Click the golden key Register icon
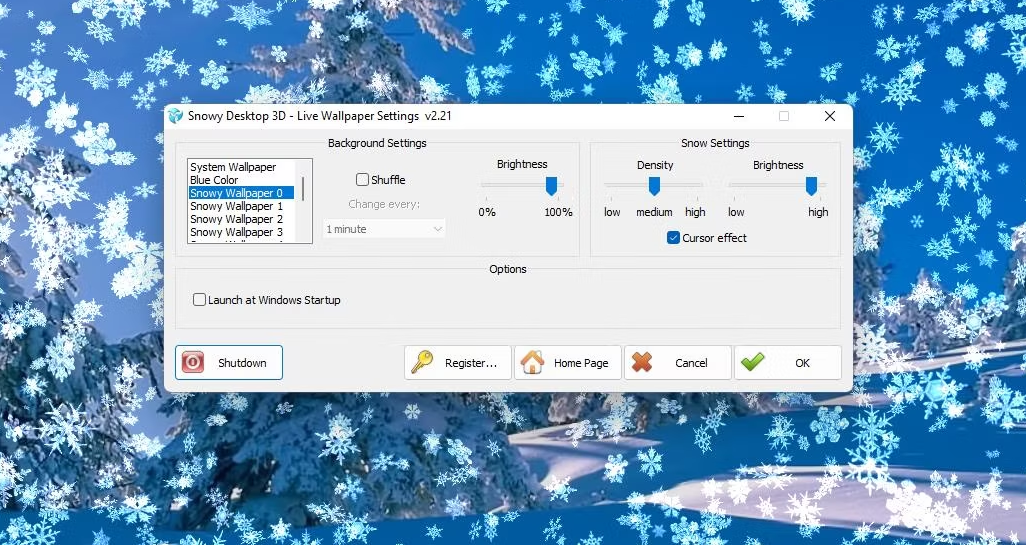 [x=422, y=362]
